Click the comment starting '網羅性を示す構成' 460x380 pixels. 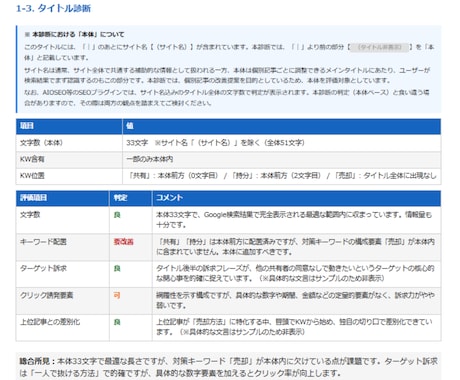pos(295,300)
